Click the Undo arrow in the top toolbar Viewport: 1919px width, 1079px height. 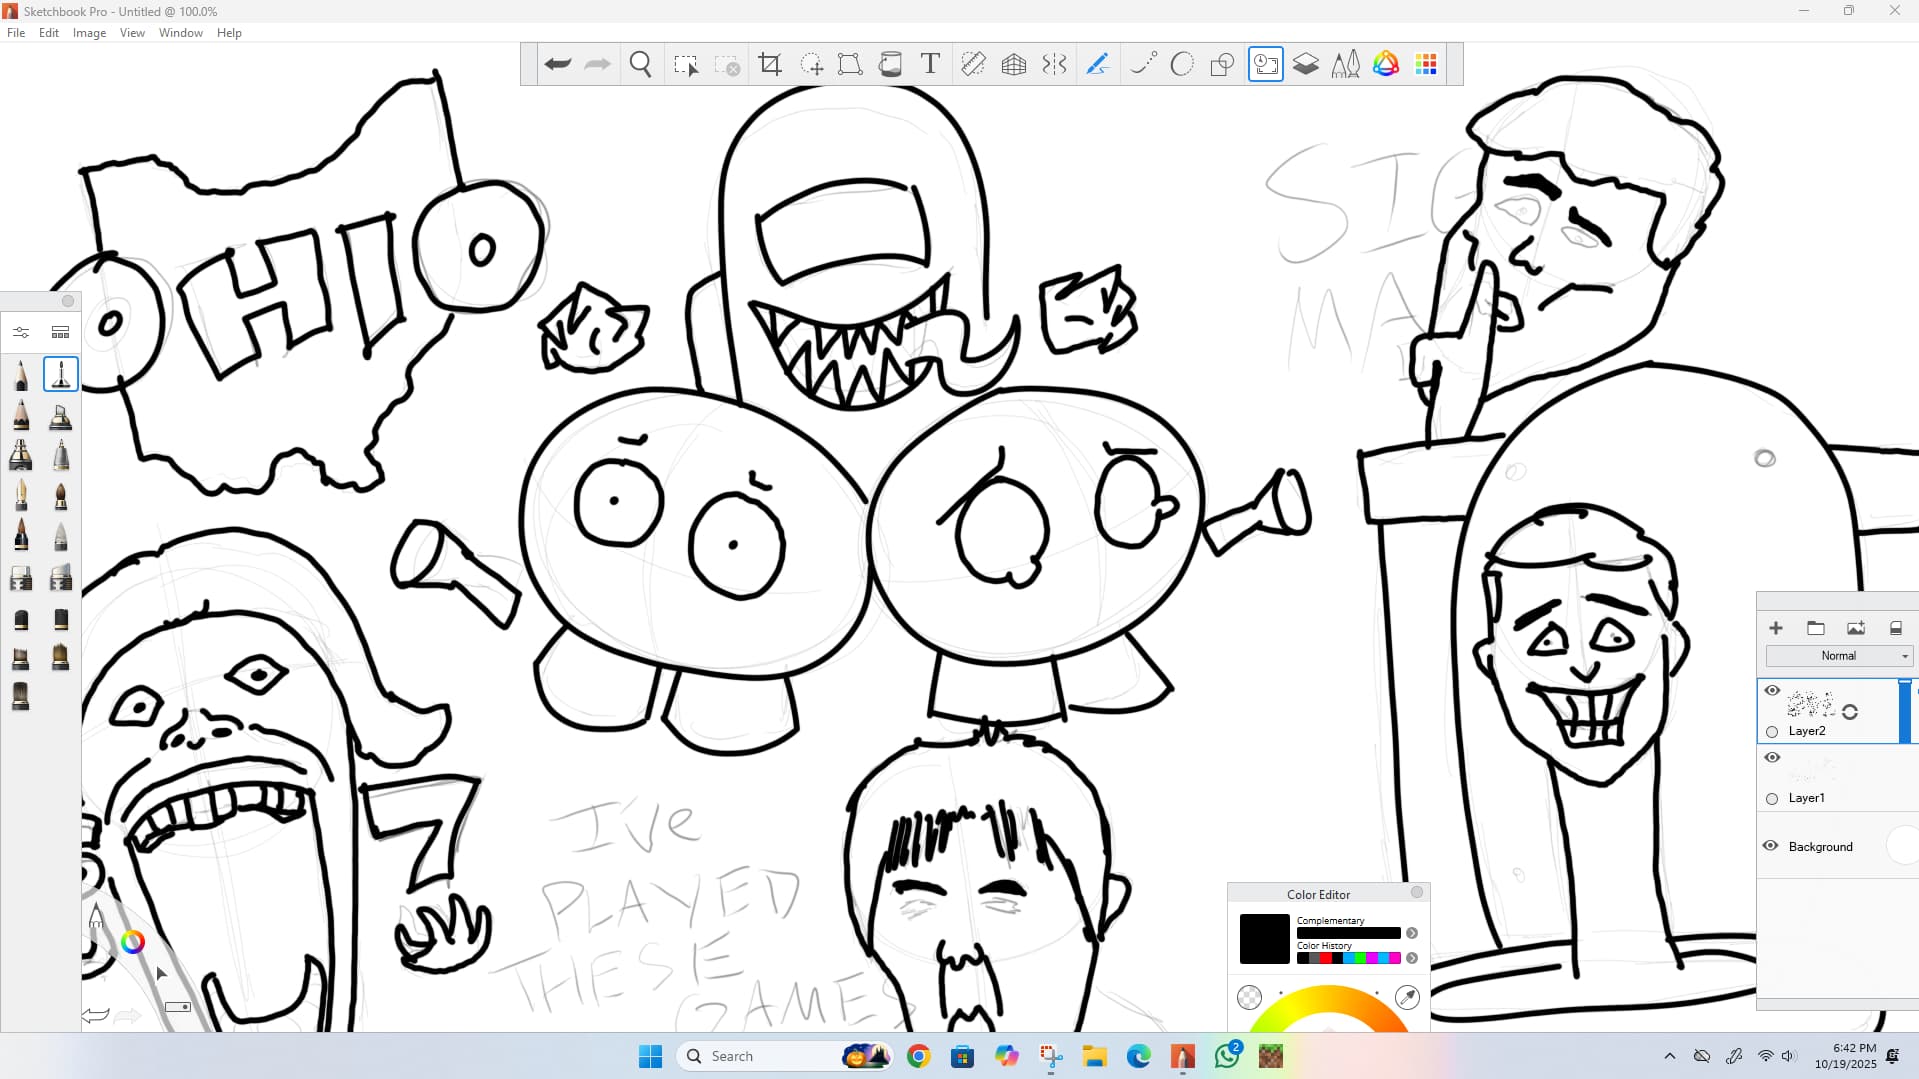(558, 65)
